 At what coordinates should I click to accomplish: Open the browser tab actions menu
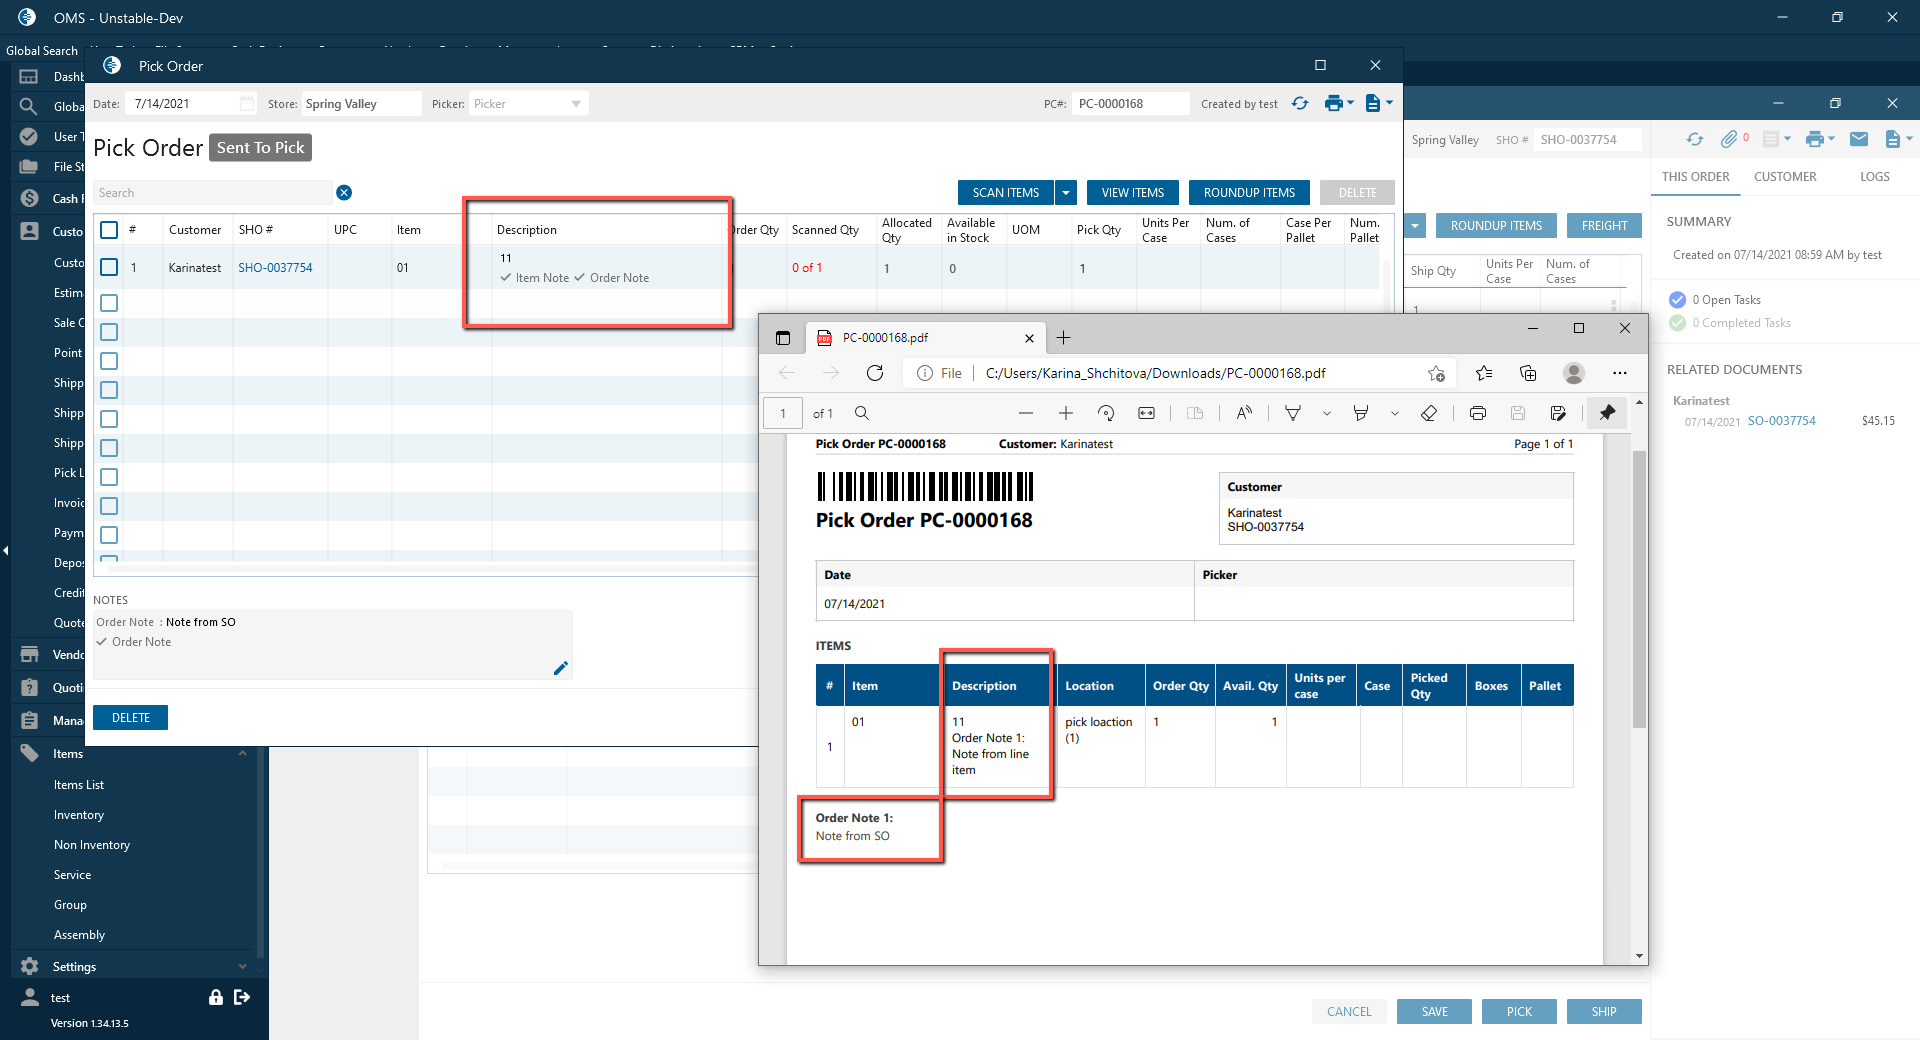click(x=783, y=338)
